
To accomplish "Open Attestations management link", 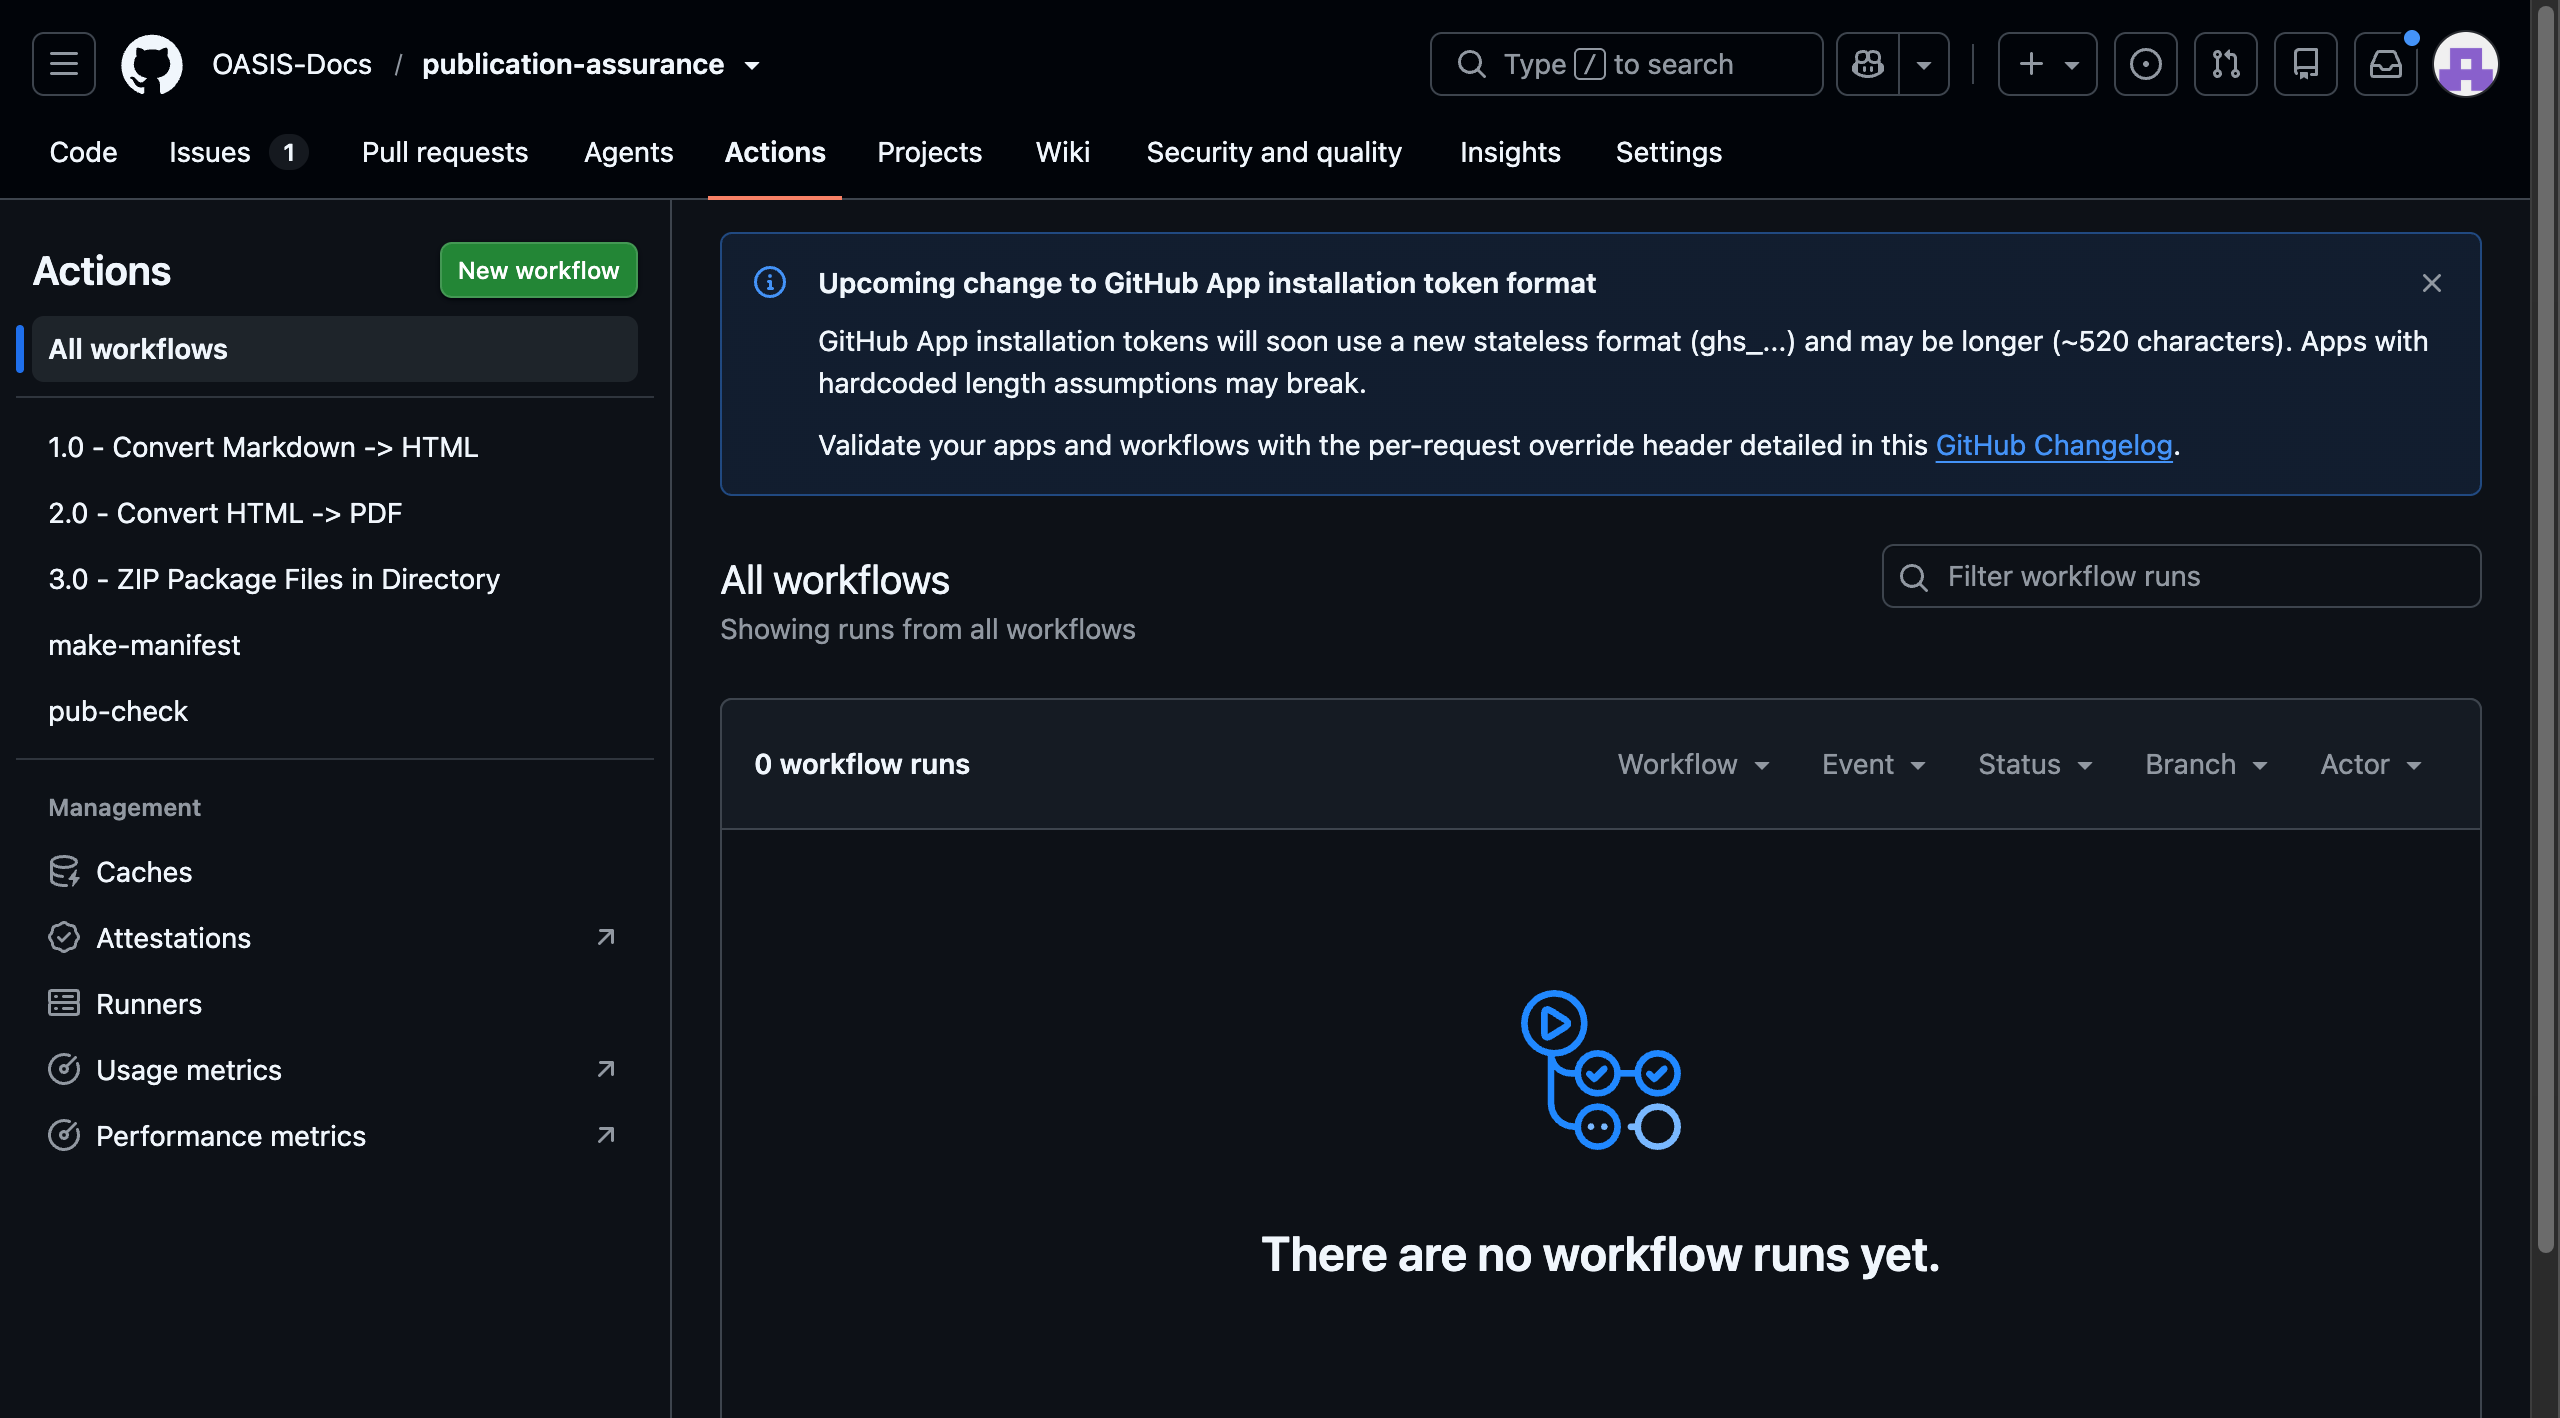I will coord(334,938).
